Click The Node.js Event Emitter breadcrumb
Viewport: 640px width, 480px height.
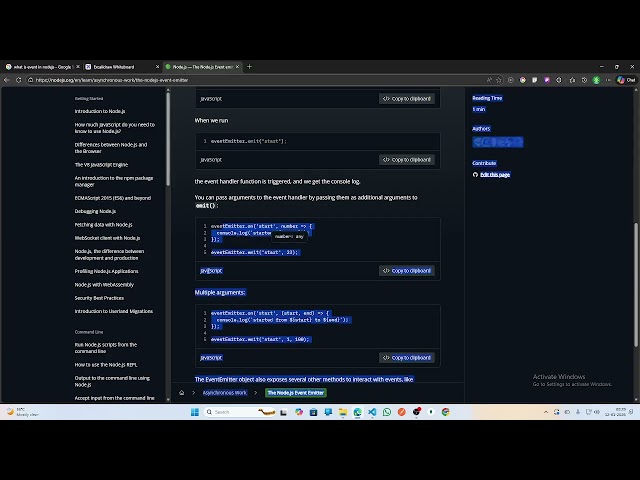296,393
